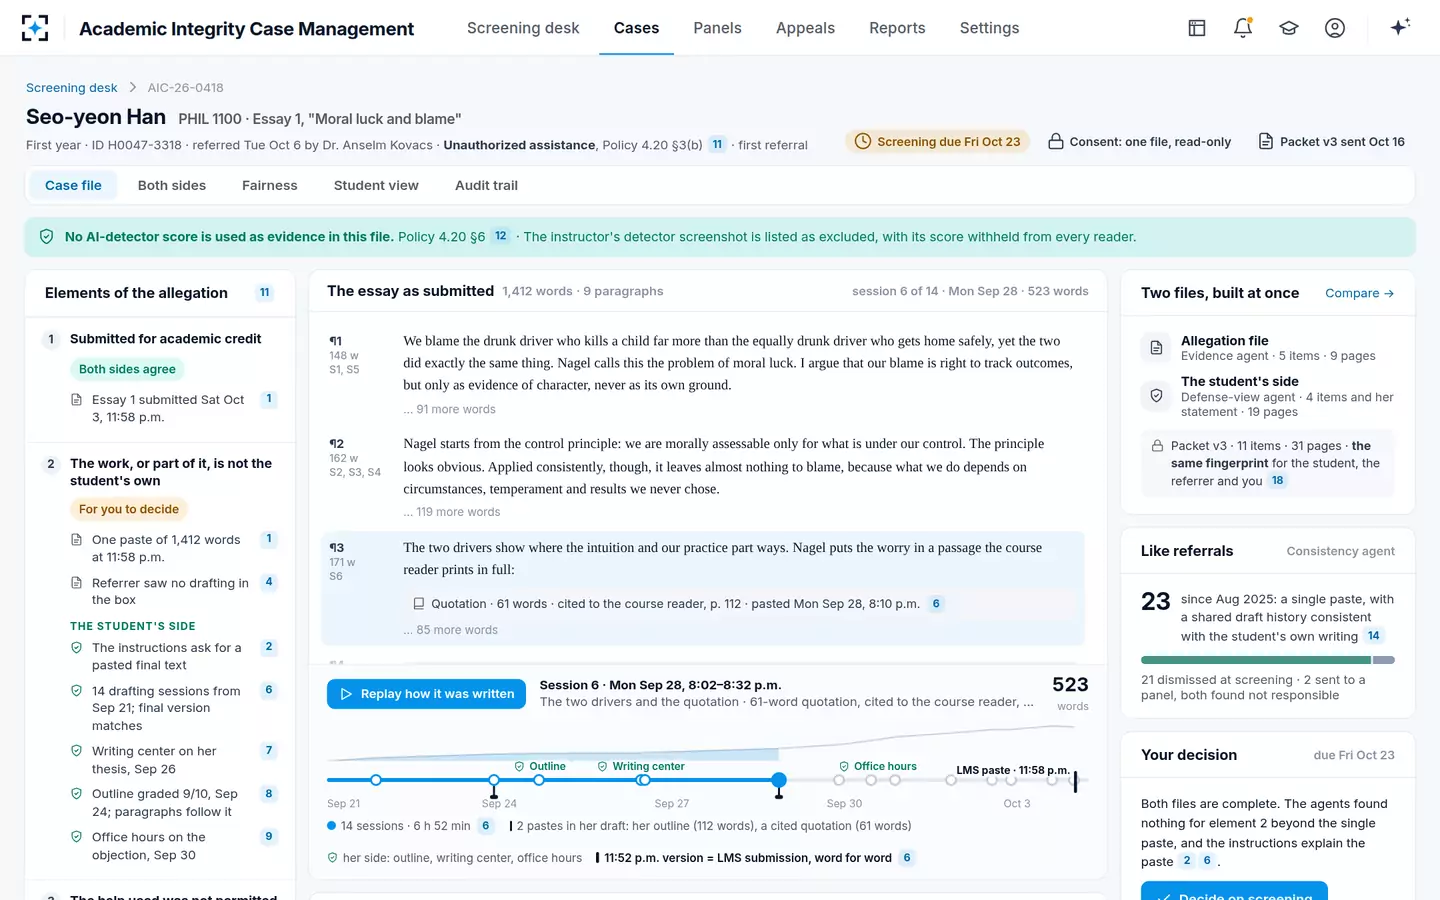Click the Allegation file document icon
The width and height of the screenshot is (1440, 900).
click(x=1156, y=348)
